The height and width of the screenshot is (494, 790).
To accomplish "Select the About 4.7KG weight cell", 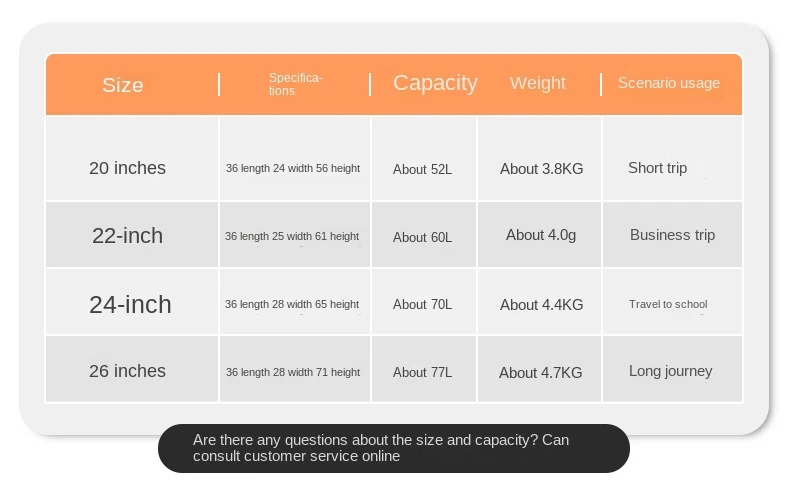I will pyautogui.click(x=540, y=373).
